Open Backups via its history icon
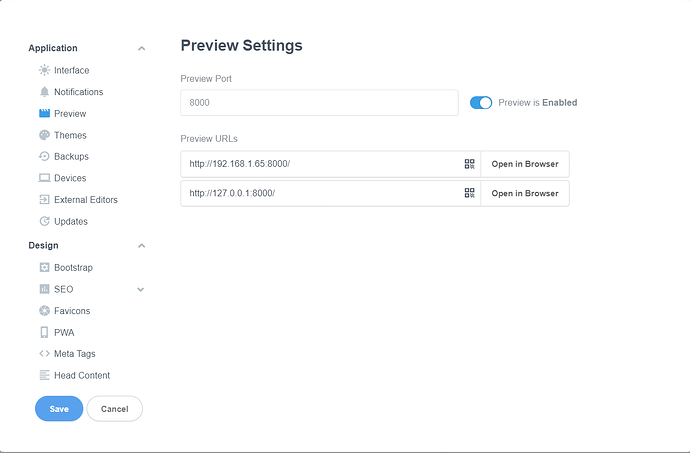Viewport: 690px width, 453px height. tap(44, 156)
